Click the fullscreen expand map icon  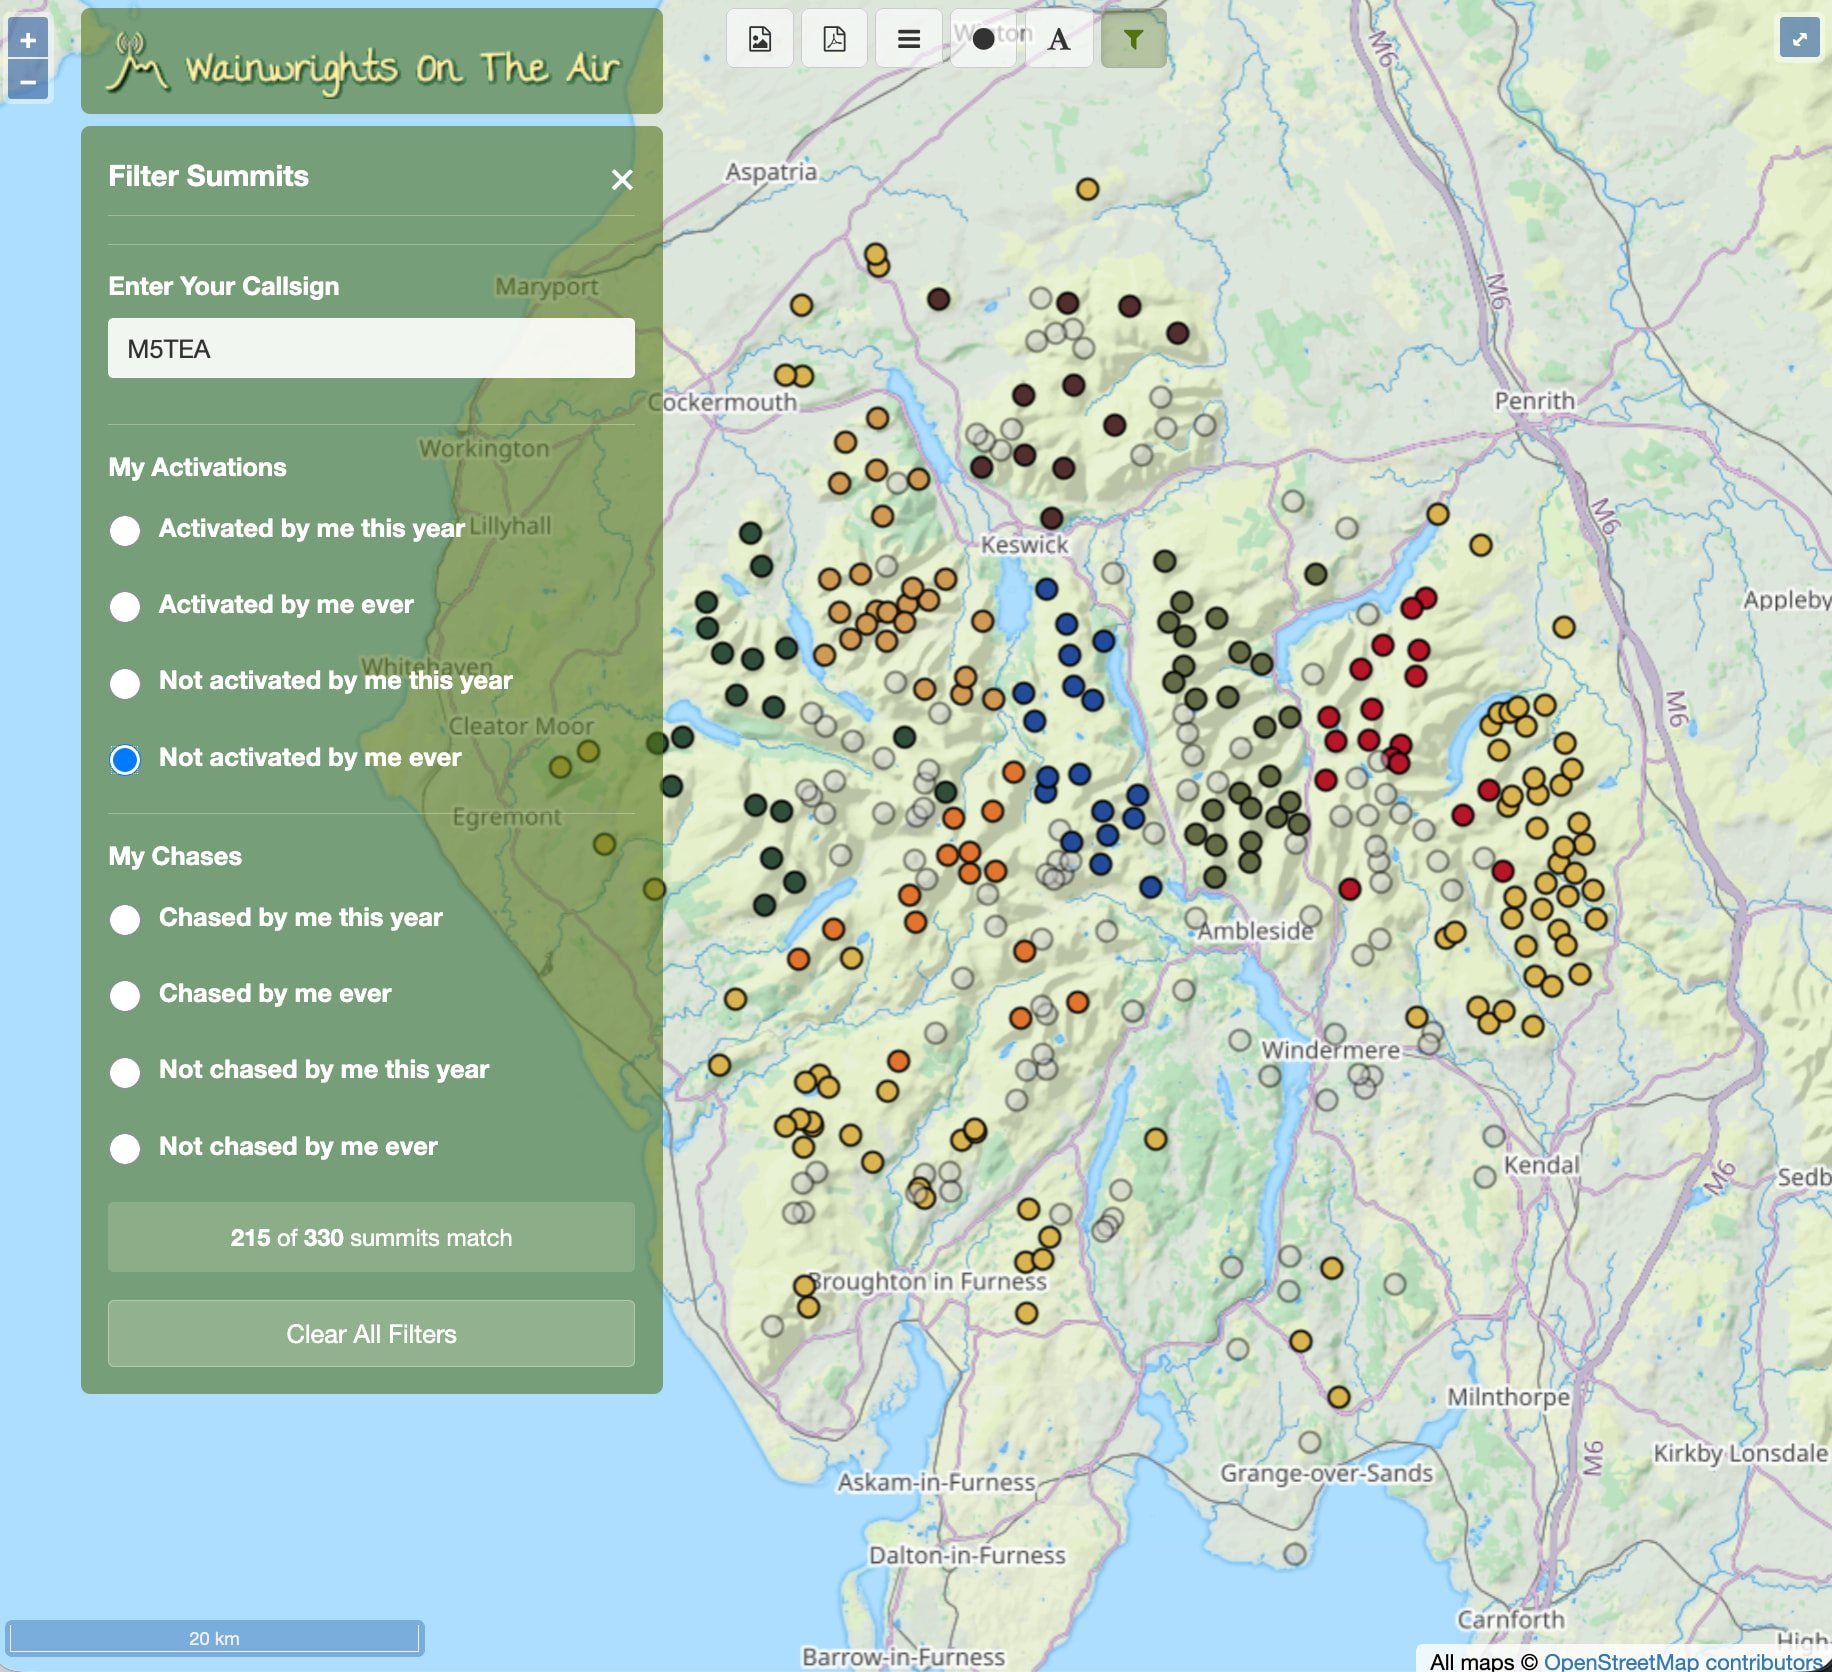pyautogui.click(x=1799, y=39)
